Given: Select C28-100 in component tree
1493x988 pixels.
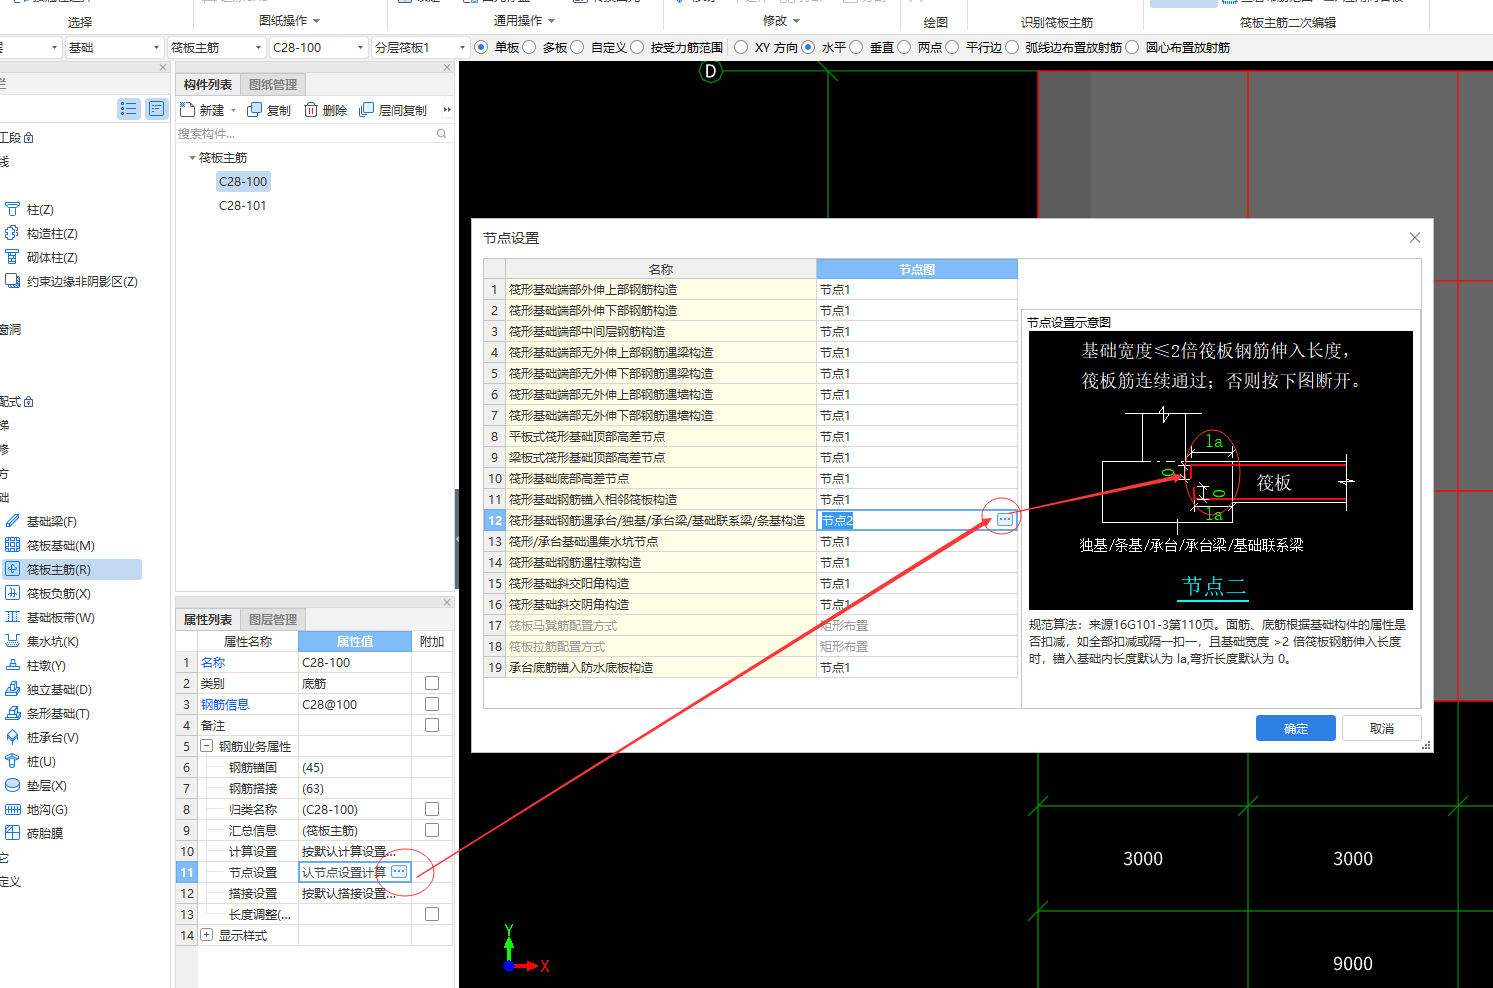Looking at the screenshot, I should point(243,181).
